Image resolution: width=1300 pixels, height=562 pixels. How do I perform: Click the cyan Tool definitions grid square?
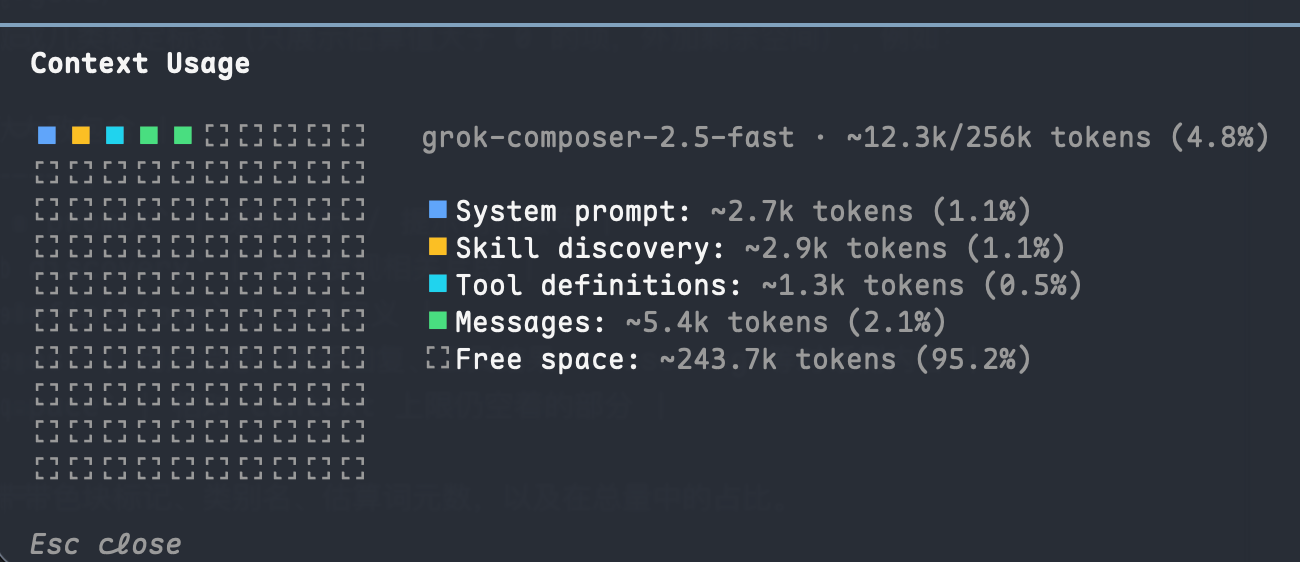(115, 135)
